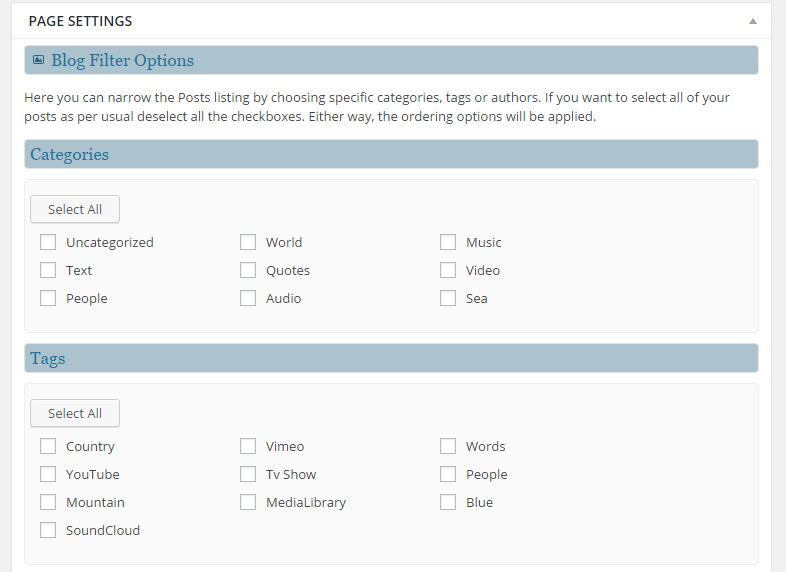
Task: Click the Blog Filter Options image icon
Action: coord(38,60)
